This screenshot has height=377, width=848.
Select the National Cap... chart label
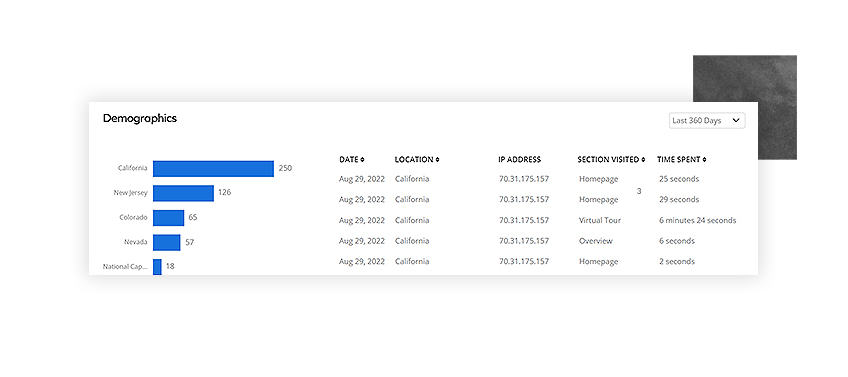point(125,266)
